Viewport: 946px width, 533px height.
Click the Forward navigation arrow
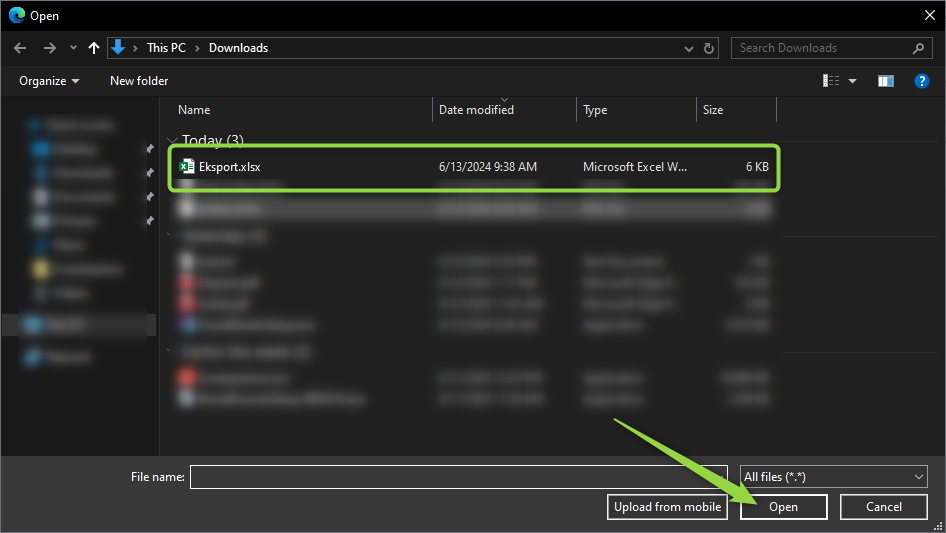49,48
